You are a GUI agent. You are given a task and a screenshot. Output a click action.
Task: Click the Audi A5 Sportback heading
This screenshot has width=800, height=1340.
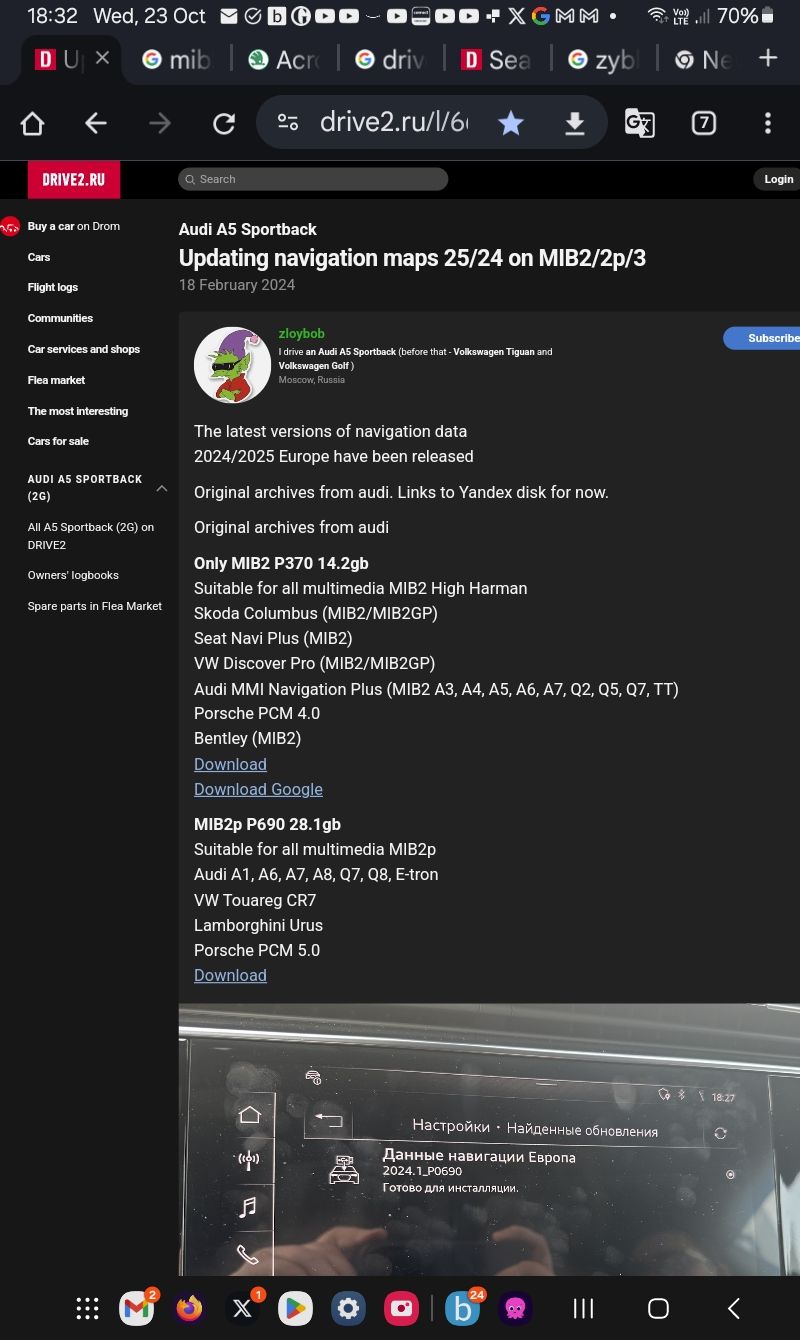coord(248,229)
